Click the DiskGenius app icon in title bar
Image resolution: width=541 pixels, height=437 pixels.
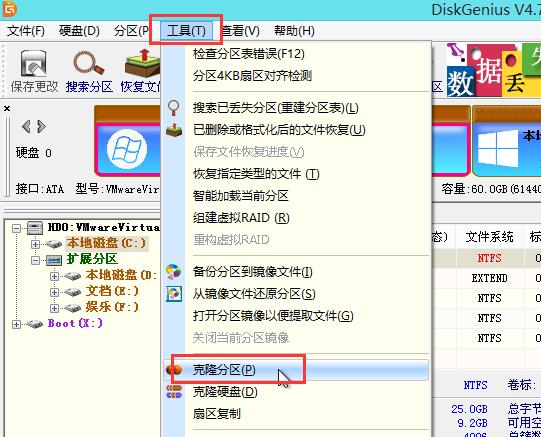[9, 9]
